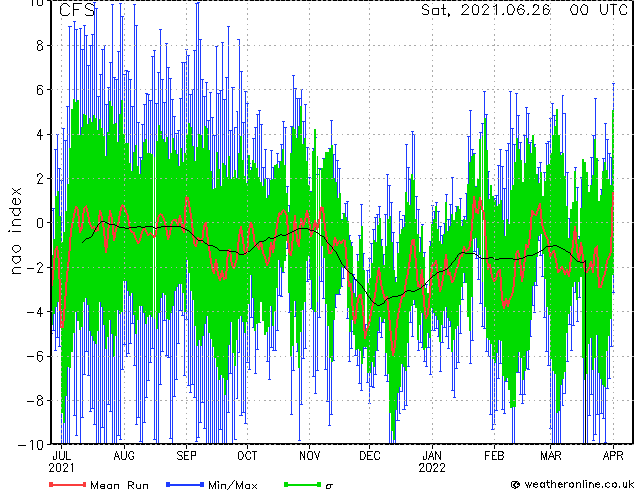Click the 'Min/Max' legend label
The height and width of the screenshot is (490, 634).
point(233,485)
